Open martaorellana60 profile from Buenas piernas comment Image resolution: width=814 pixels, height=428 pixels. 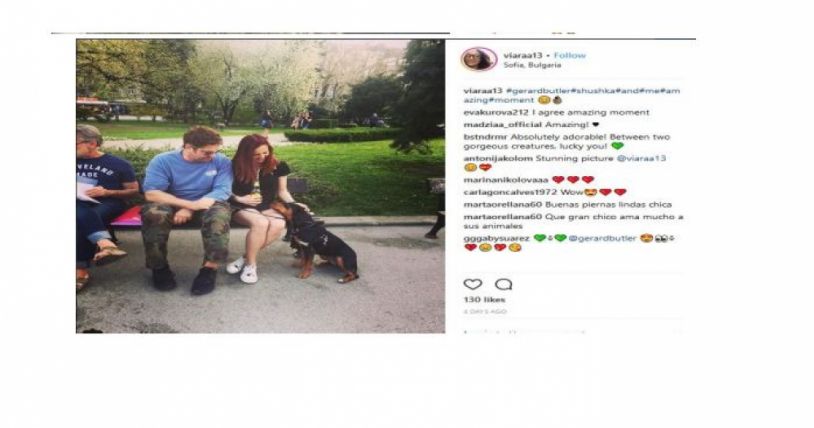pos(503,205)
